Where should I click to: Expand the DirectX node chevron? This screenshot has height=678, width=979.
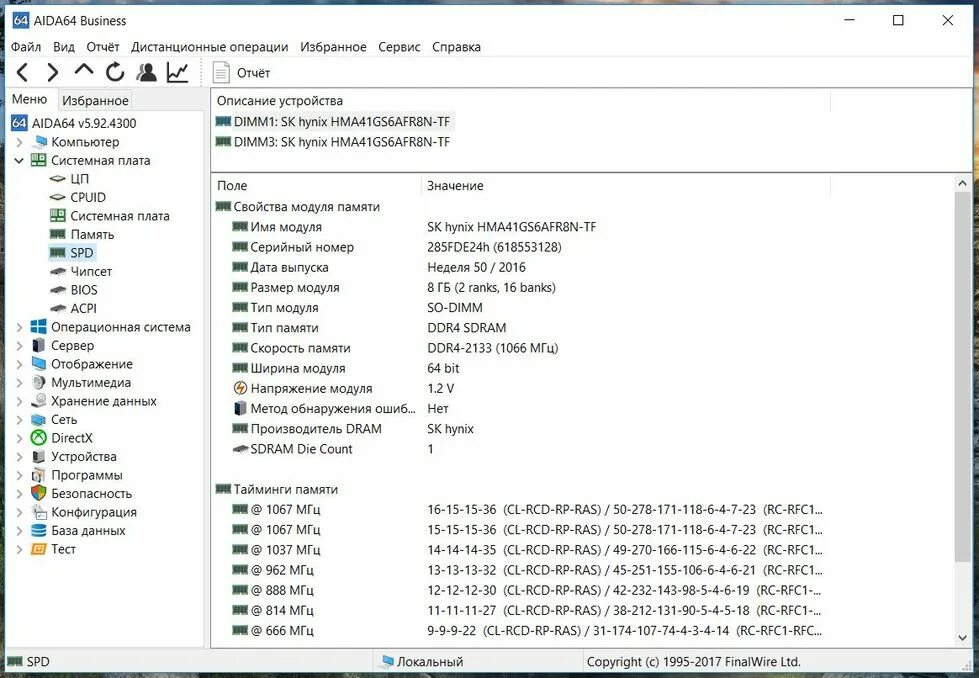[19, 438]
